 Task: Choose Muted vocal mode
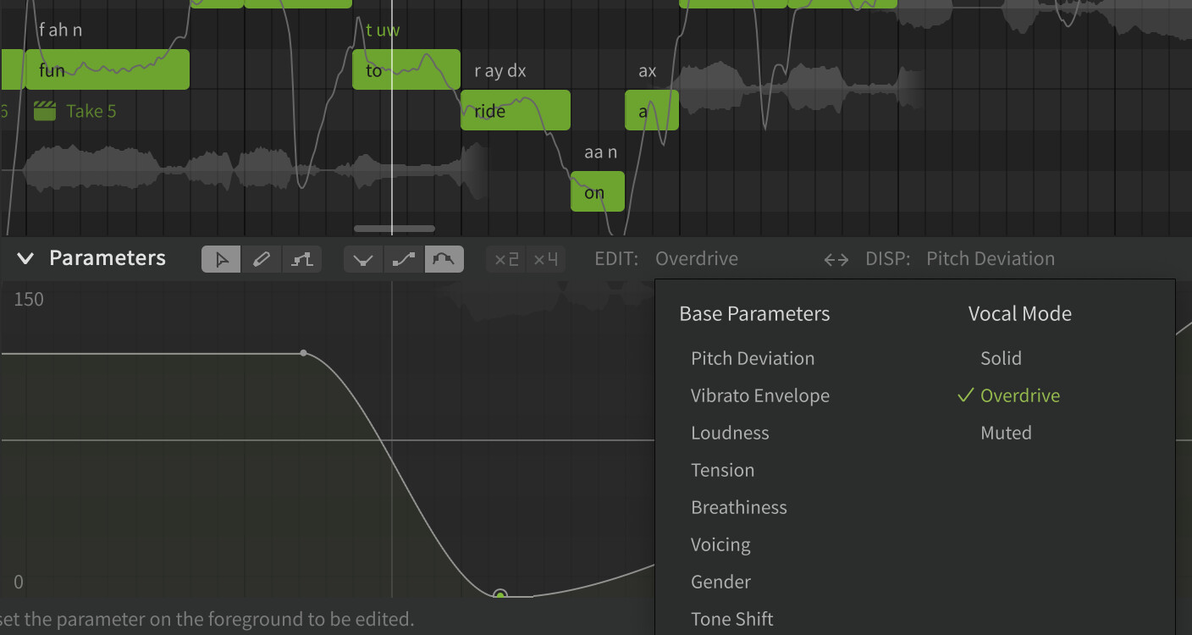click(1006, 433)
